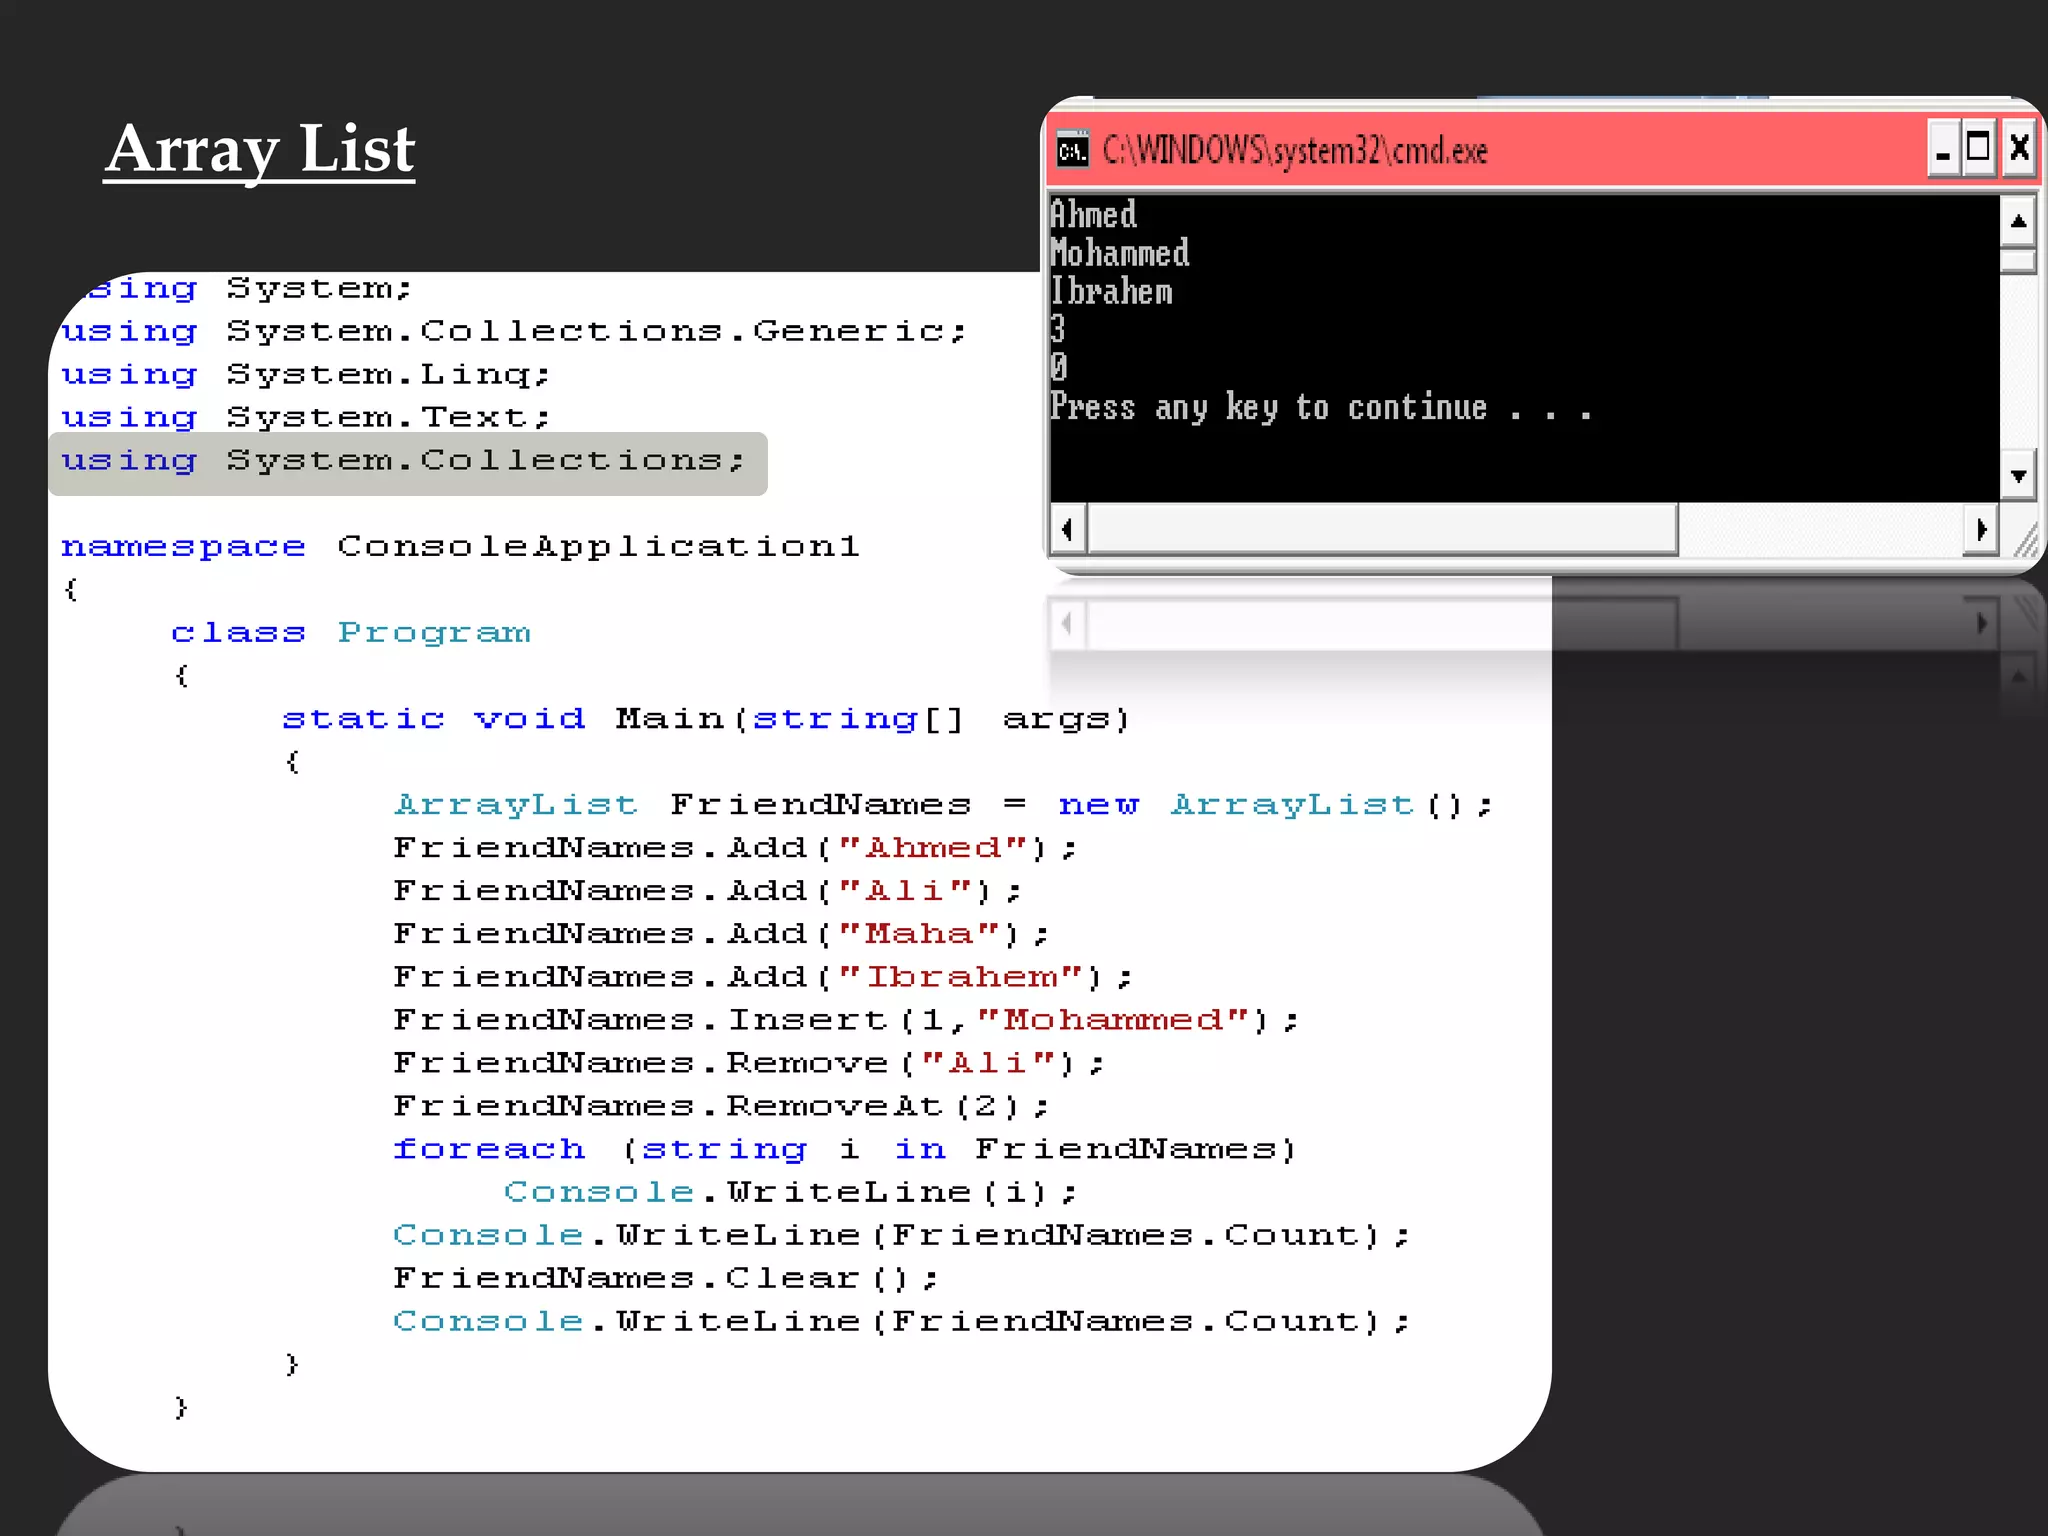This screenshot has width=2048, height=1536.
Task: Click the 'Console.WriteLine(i);' line
Action: pos(790,1192)
